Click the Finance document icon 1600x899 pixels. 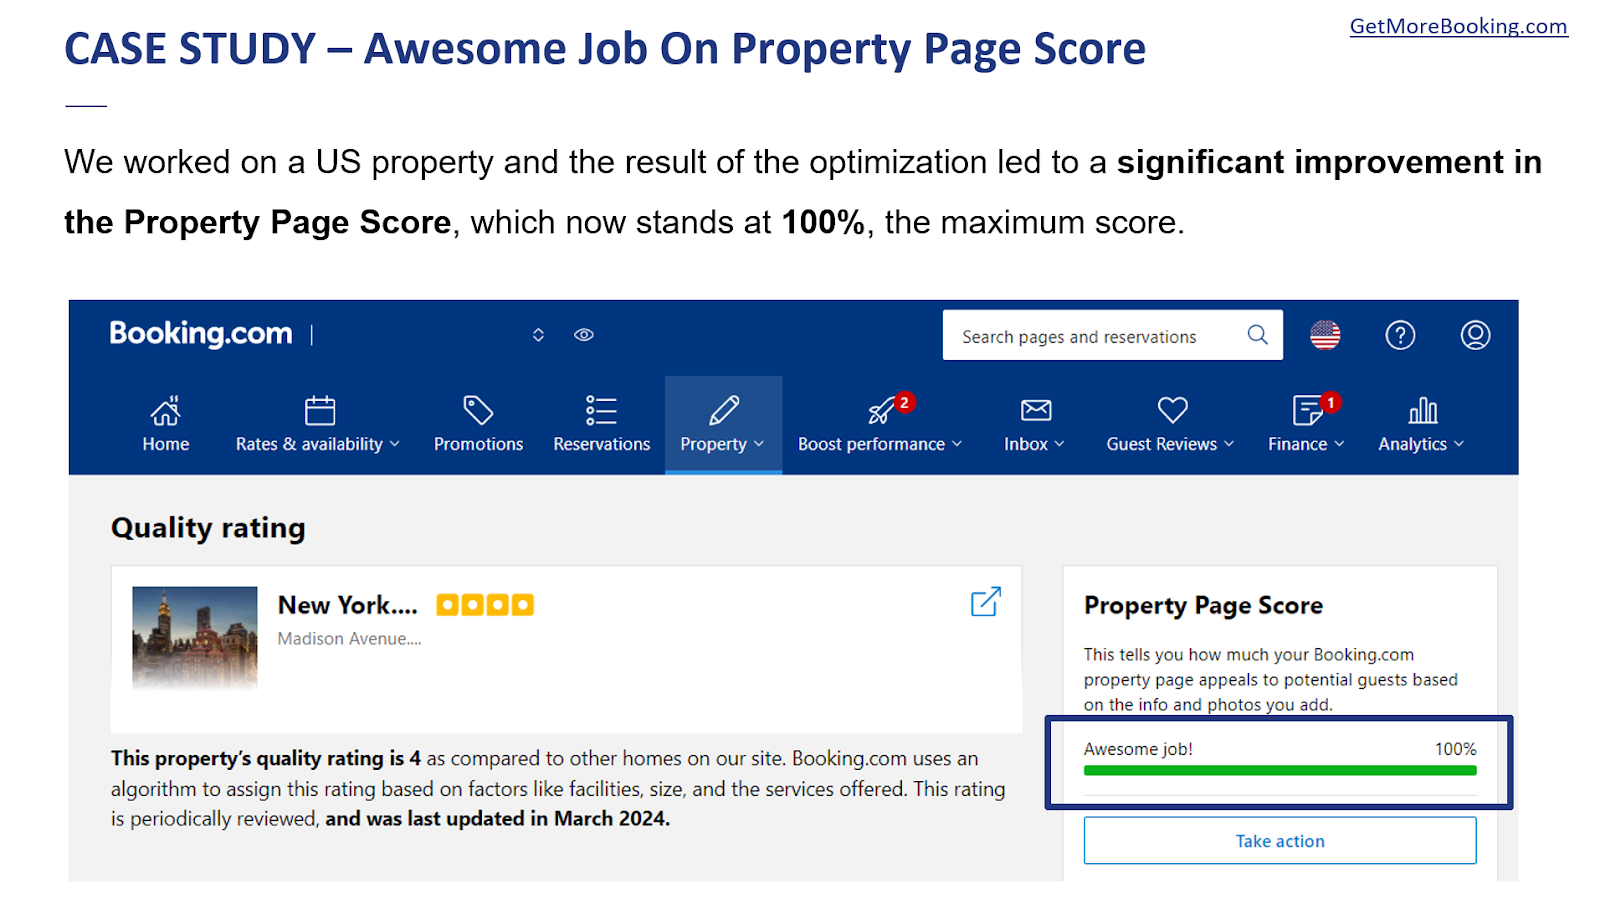coord(1307,410)
